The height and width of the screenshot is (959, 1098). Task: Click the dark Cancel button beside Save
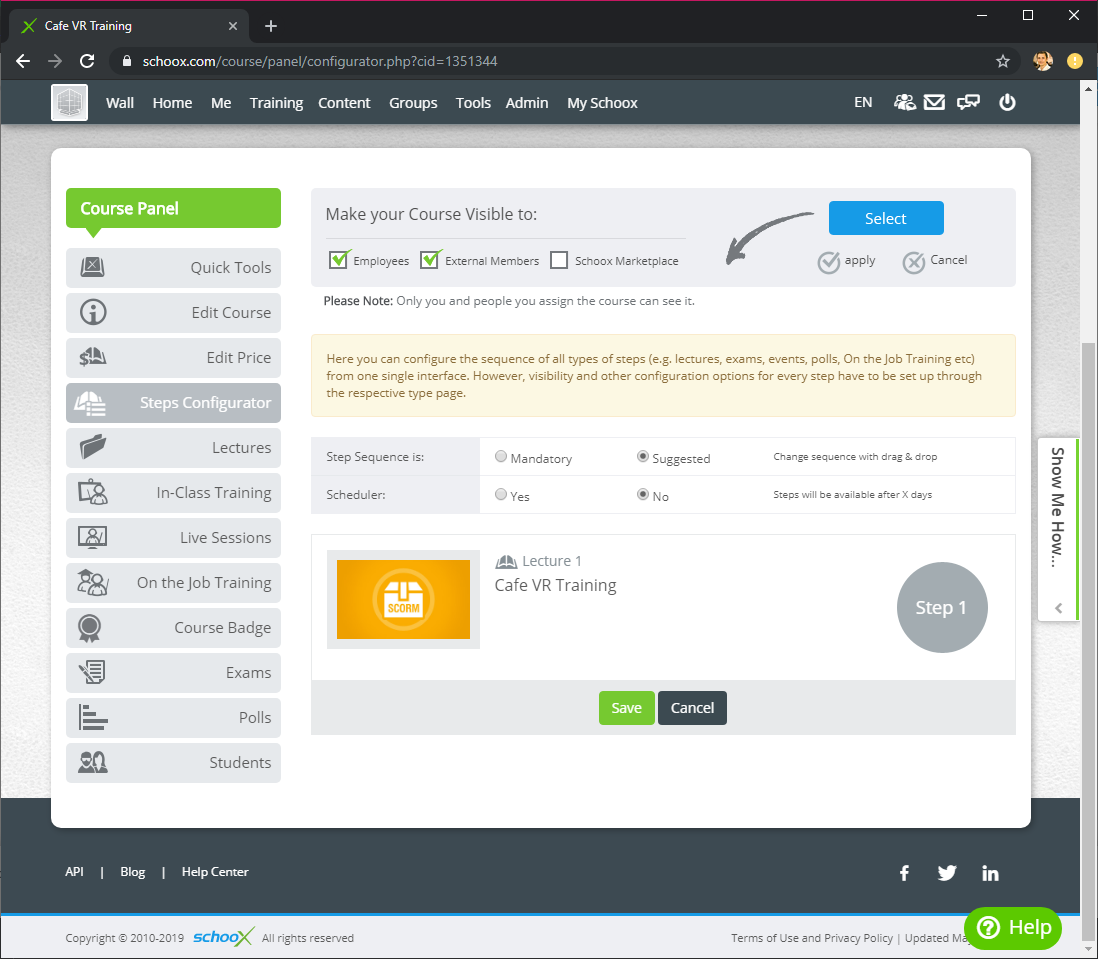tap(692, 708)
